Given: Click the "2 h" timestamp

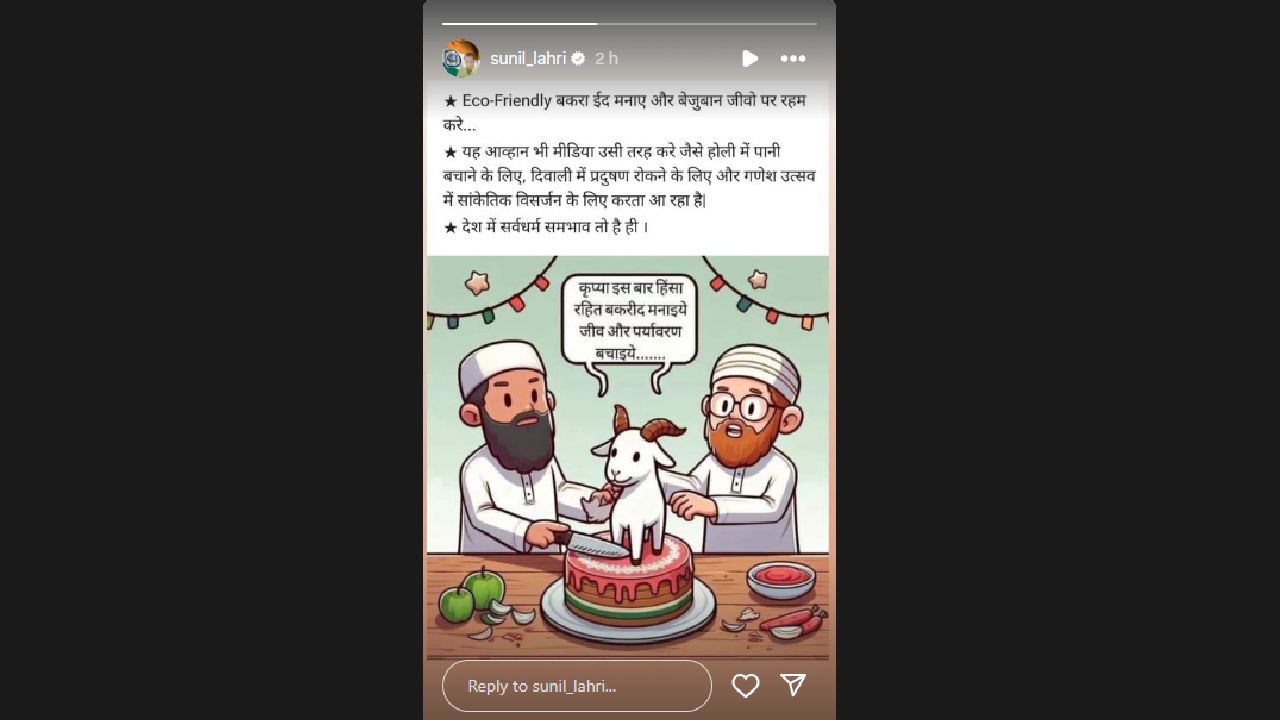Looking at the screenshot, I should [606, 59].
